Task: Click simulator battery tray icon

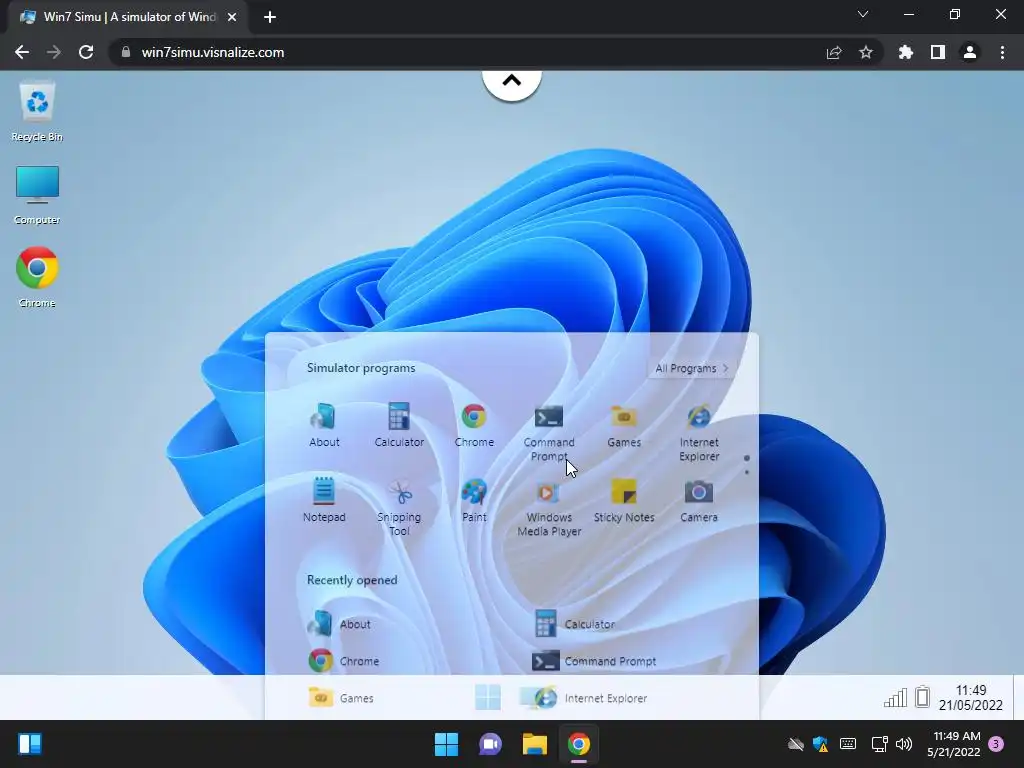Action: (922, 697)
